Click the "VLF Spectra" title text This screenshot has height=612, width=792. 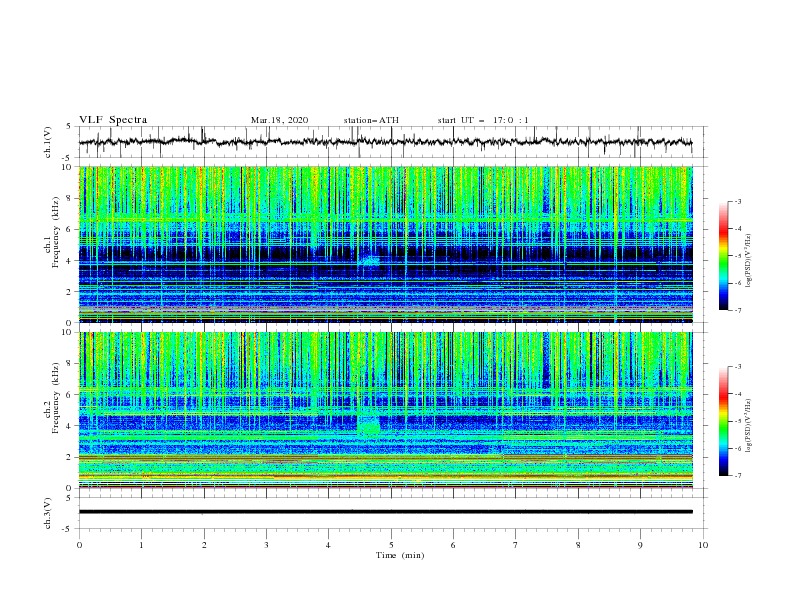(113, 120)
